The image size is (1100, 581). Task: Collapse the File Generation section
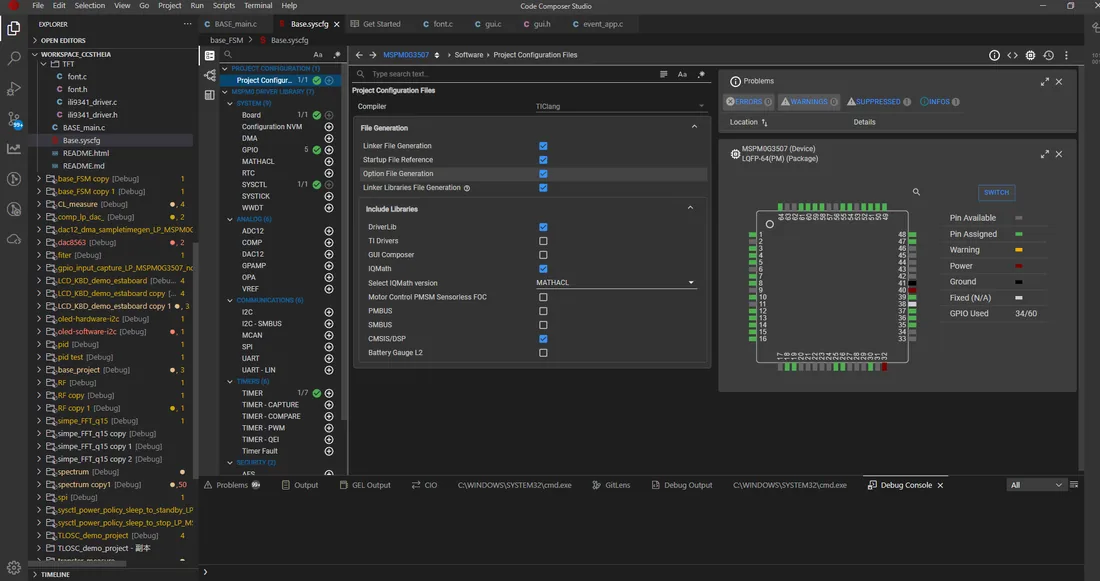(694, 127)
